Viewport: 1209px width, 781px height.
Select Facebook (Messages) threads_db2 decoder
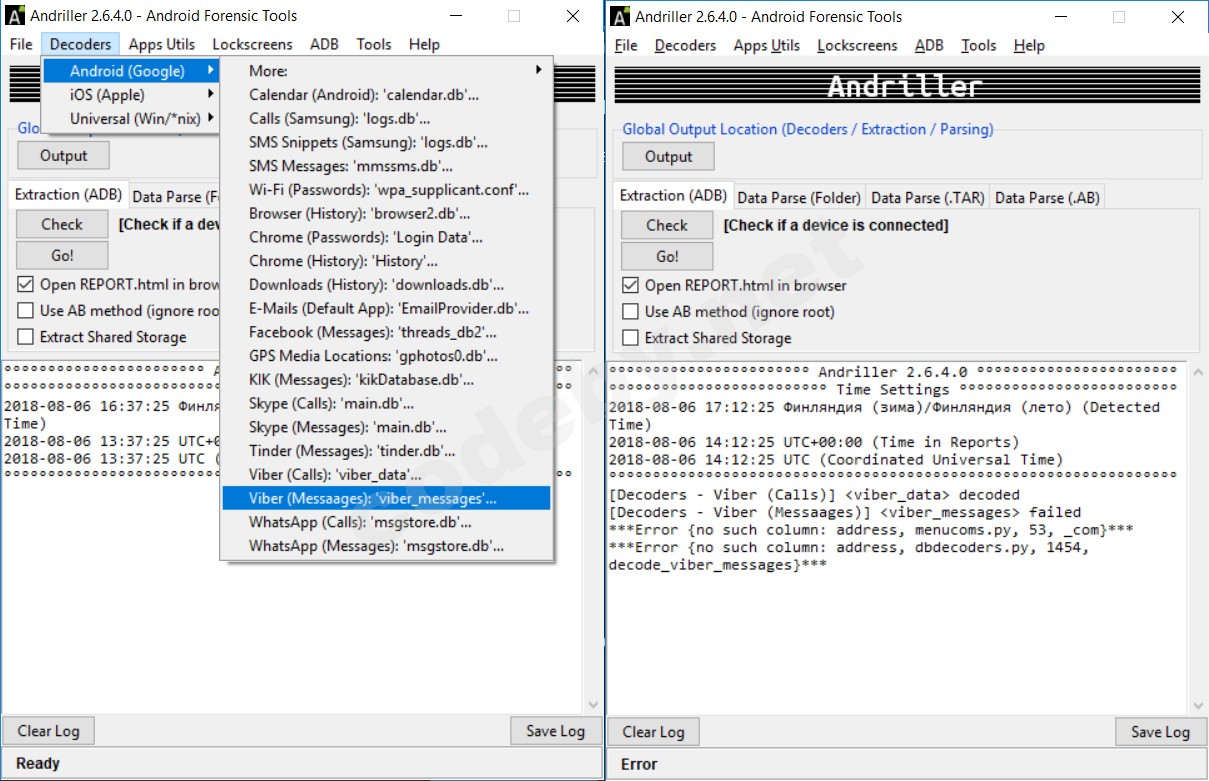(x=387, y=332)
